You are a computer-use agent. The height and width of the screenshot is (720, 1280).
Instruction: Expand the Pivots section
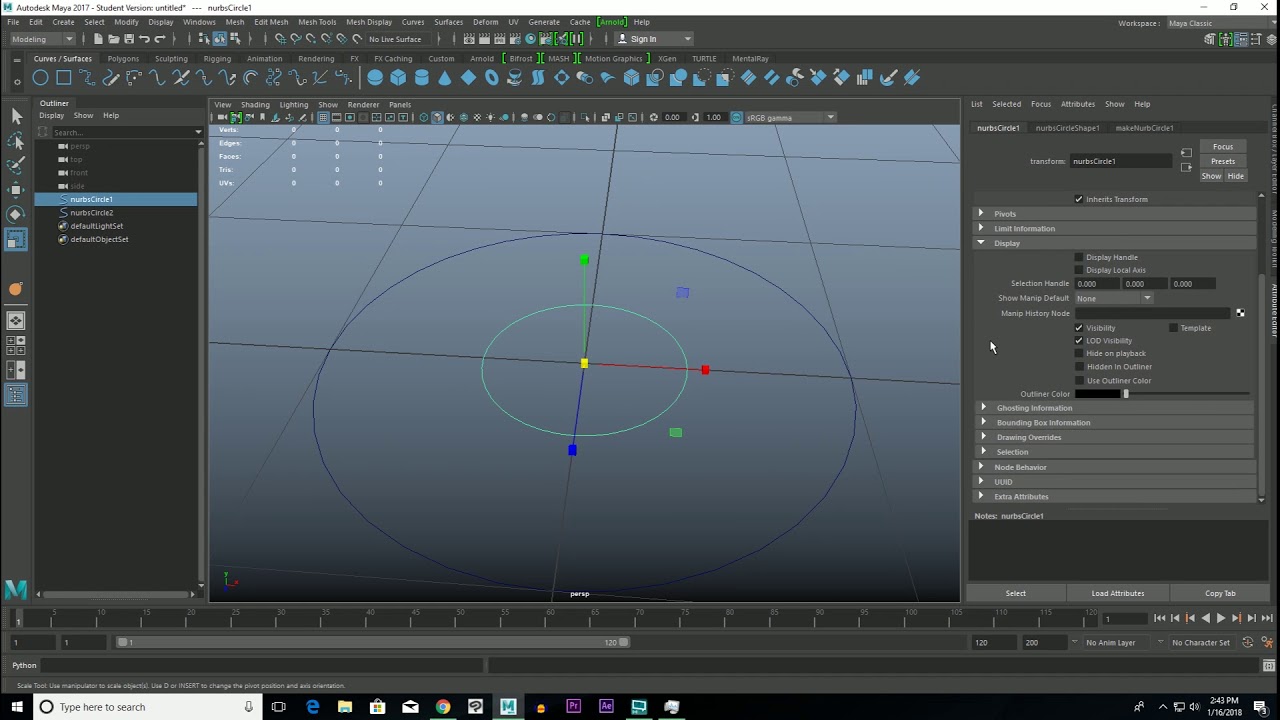pos(1114,214)
